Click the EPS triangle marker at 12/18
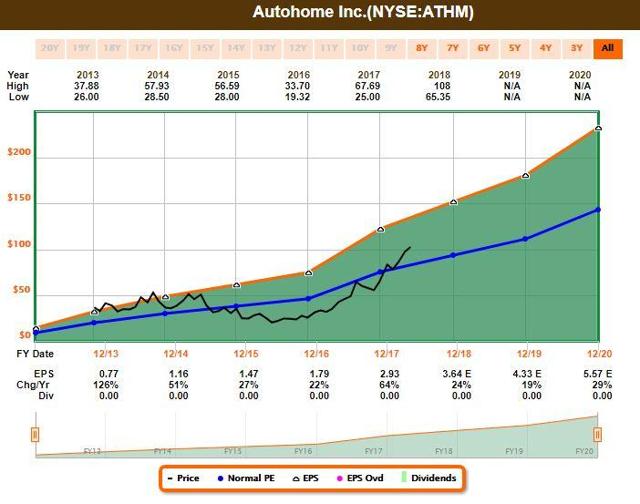640x504 pixels. 453,202
